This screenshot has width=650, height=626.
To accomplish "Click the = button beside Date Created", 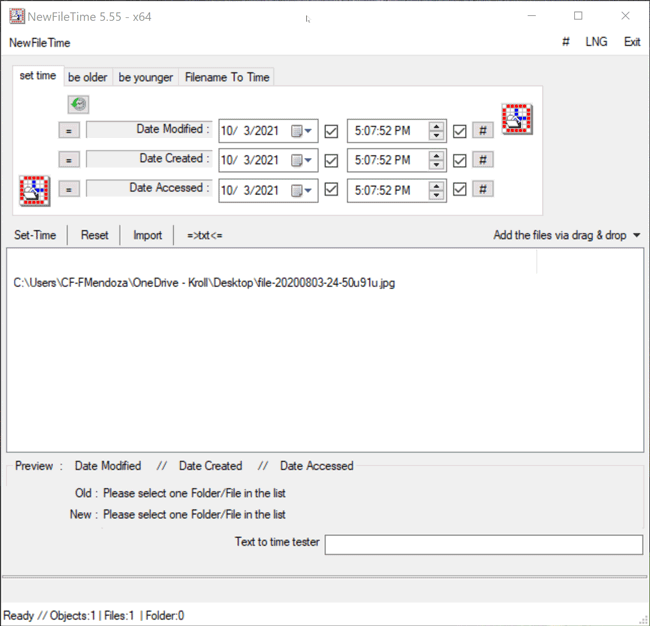I will (69, 160).
